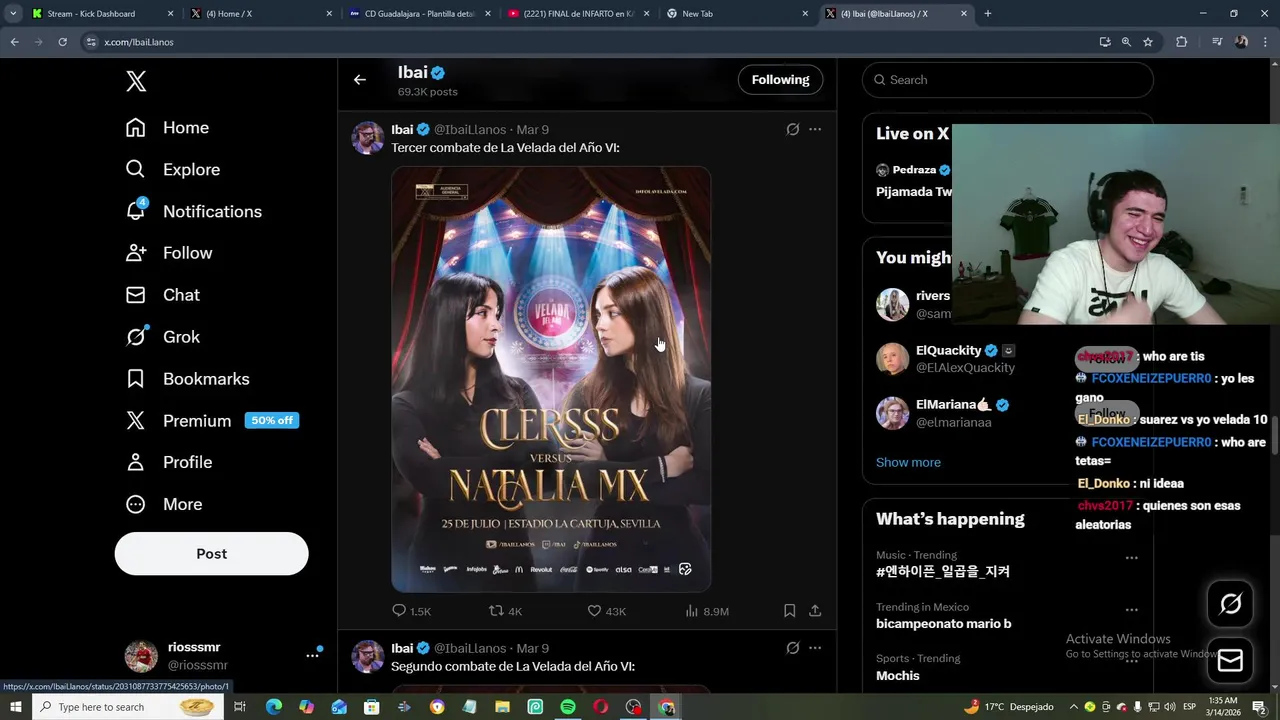Reply to the Tercer combate post (1.5K)
Image resolution: width=1280 pixels, height=720 pixels.
(x=411, y=611)
